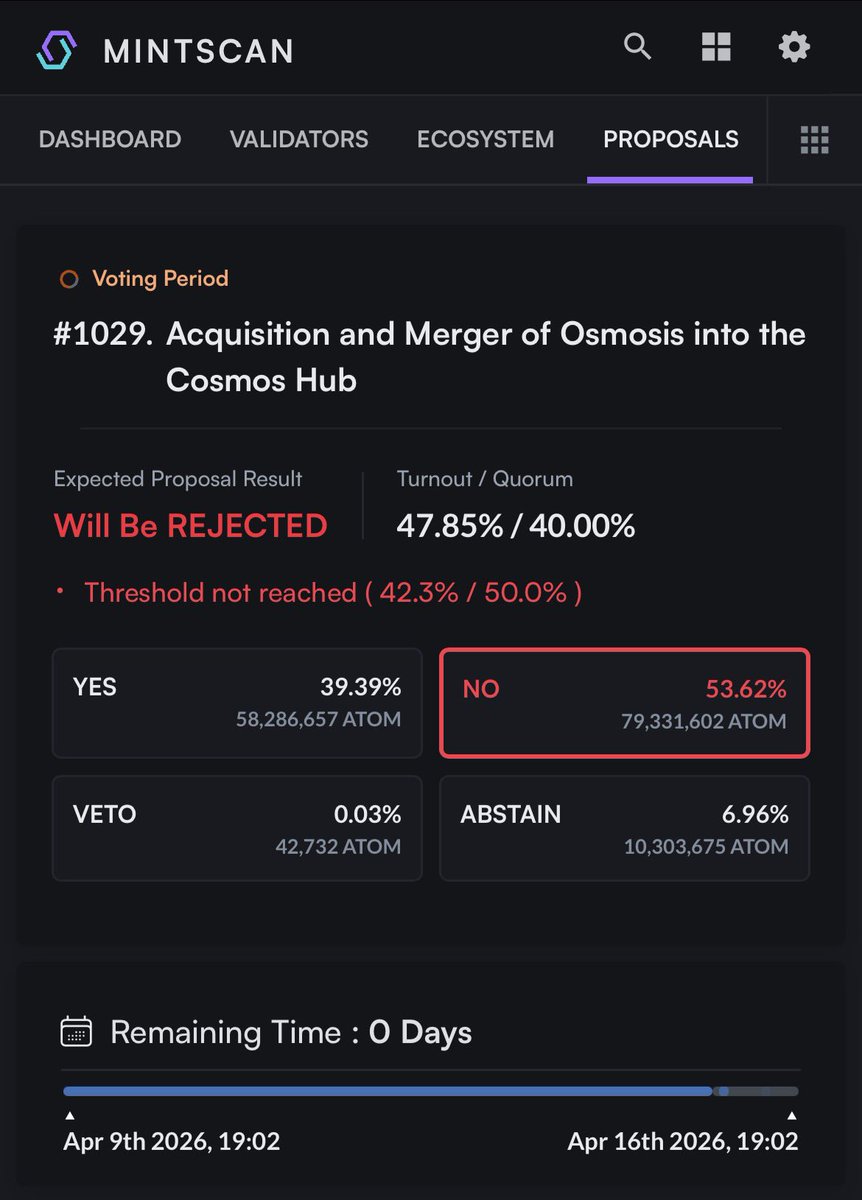Open the search magnifier icon
Viewport: 862px width, 1200px height.
(x=638, y=46)
